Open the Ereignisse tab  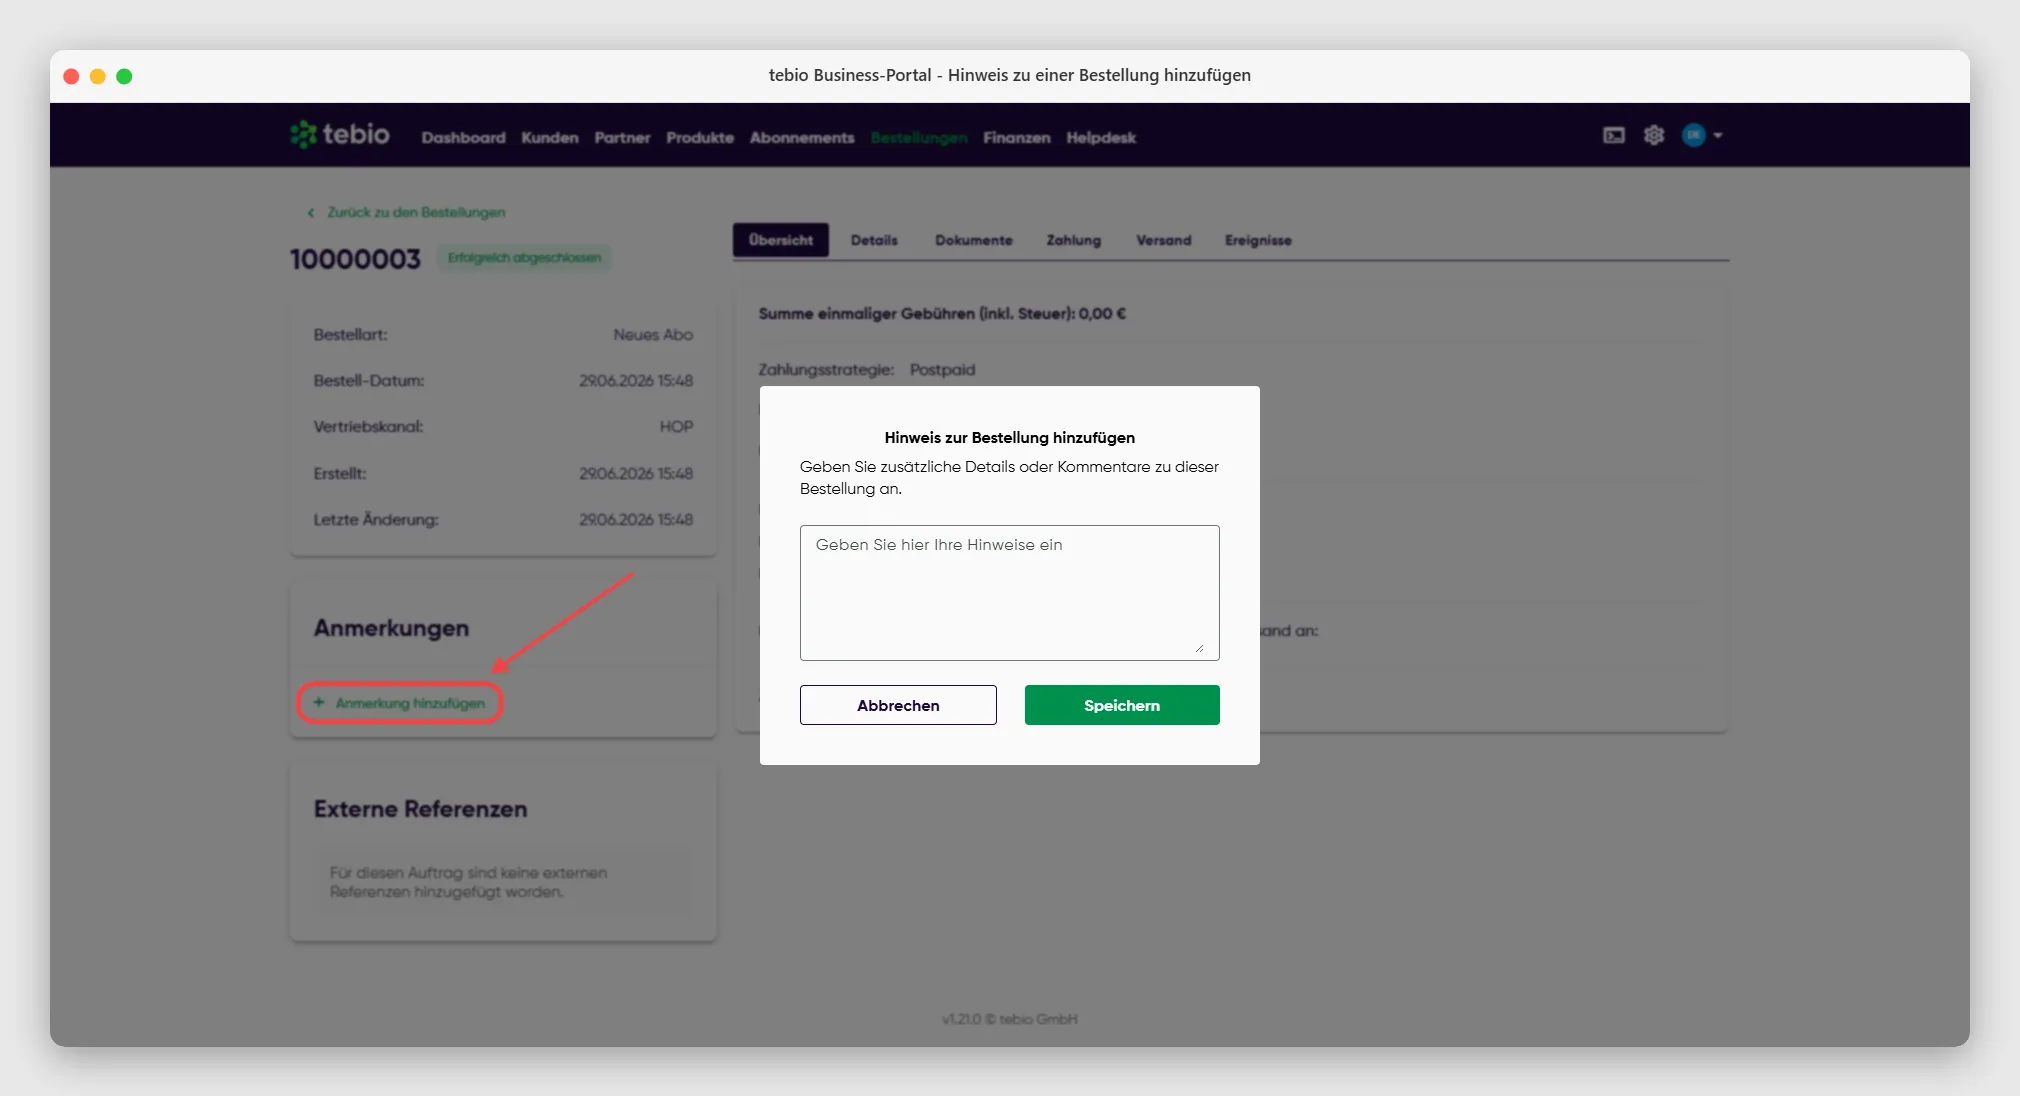tap(1258, 240)
